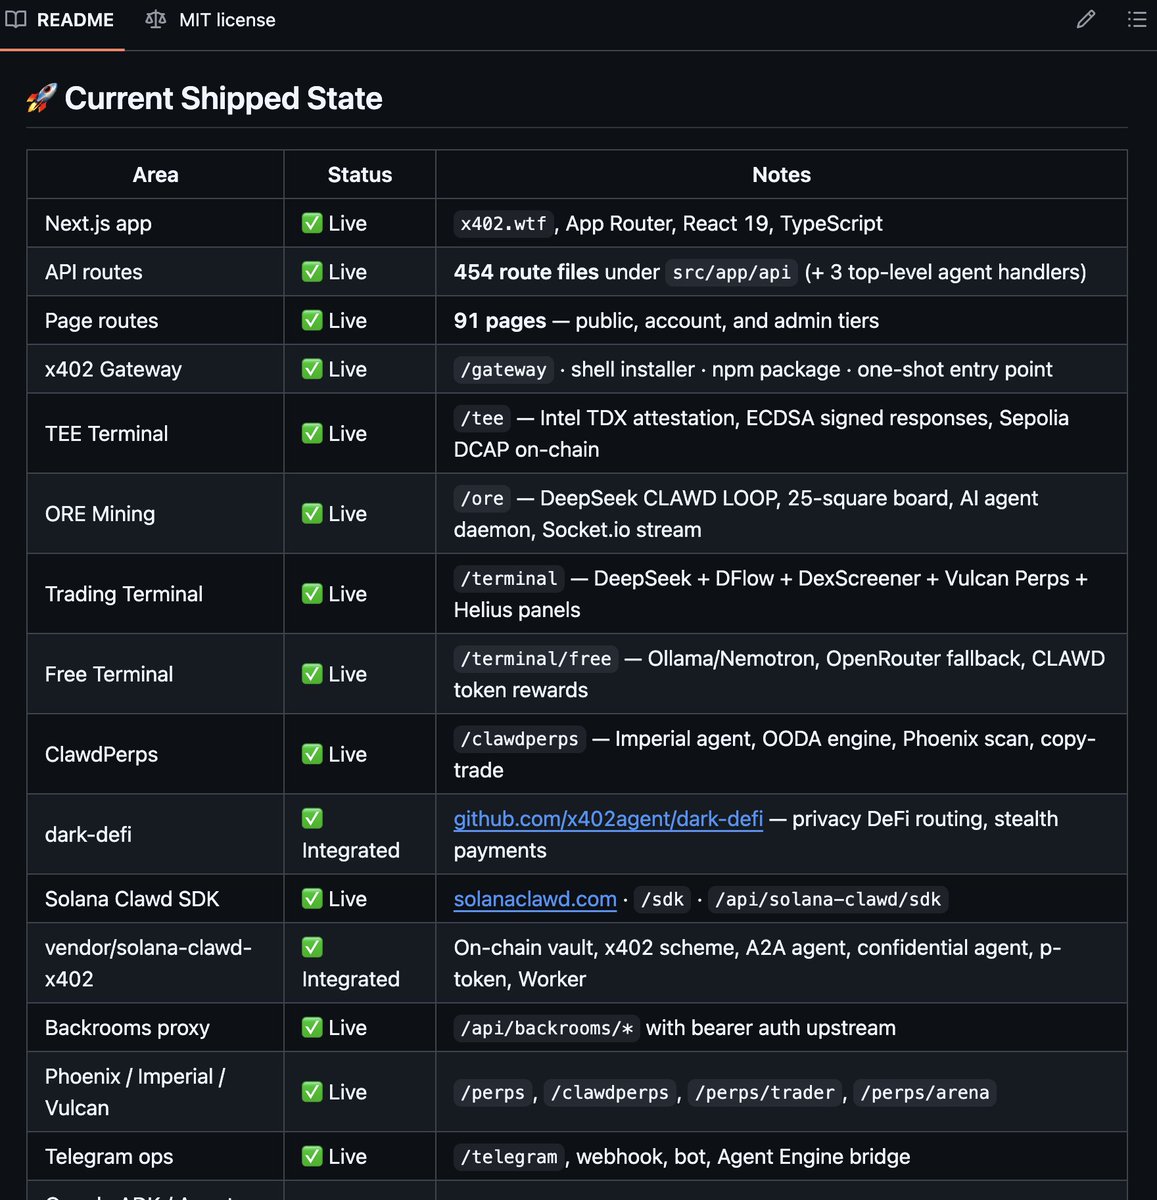Viewport: 1157px width, 1200px height.
Task: Click the green check in x402 Gateway row
Action: tap(312, 369)
